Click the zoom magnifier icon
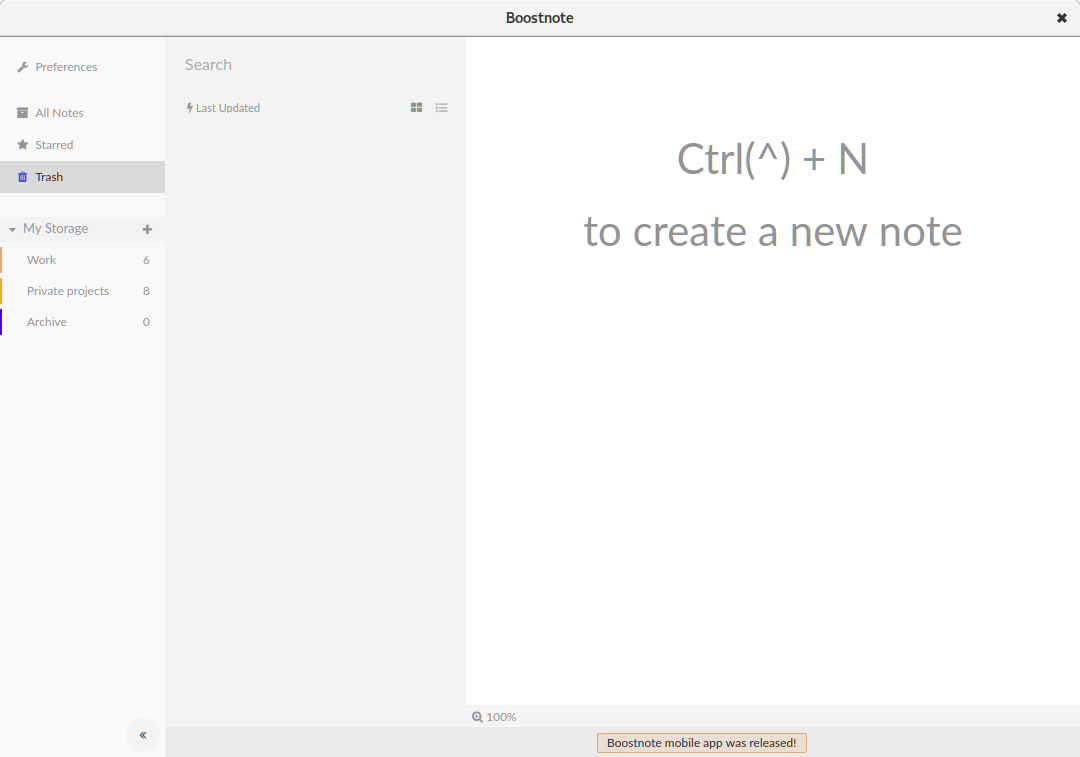Screen dimensions: 1080x757 tap(477, 717)
